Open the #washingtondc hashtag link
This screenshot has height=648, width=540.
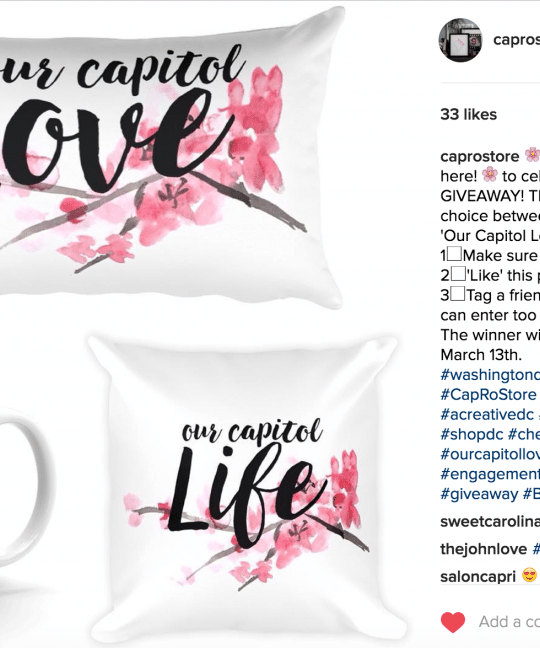click(490, 375)
